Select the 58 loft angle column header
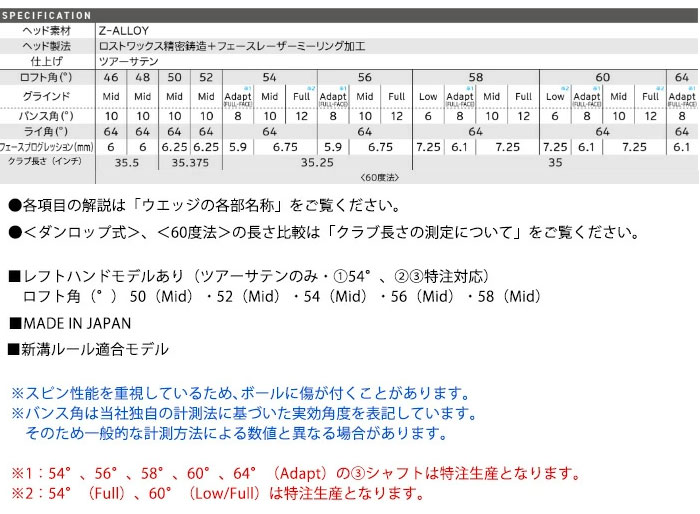The image size is (700, 514). click(x=475, y=78)
